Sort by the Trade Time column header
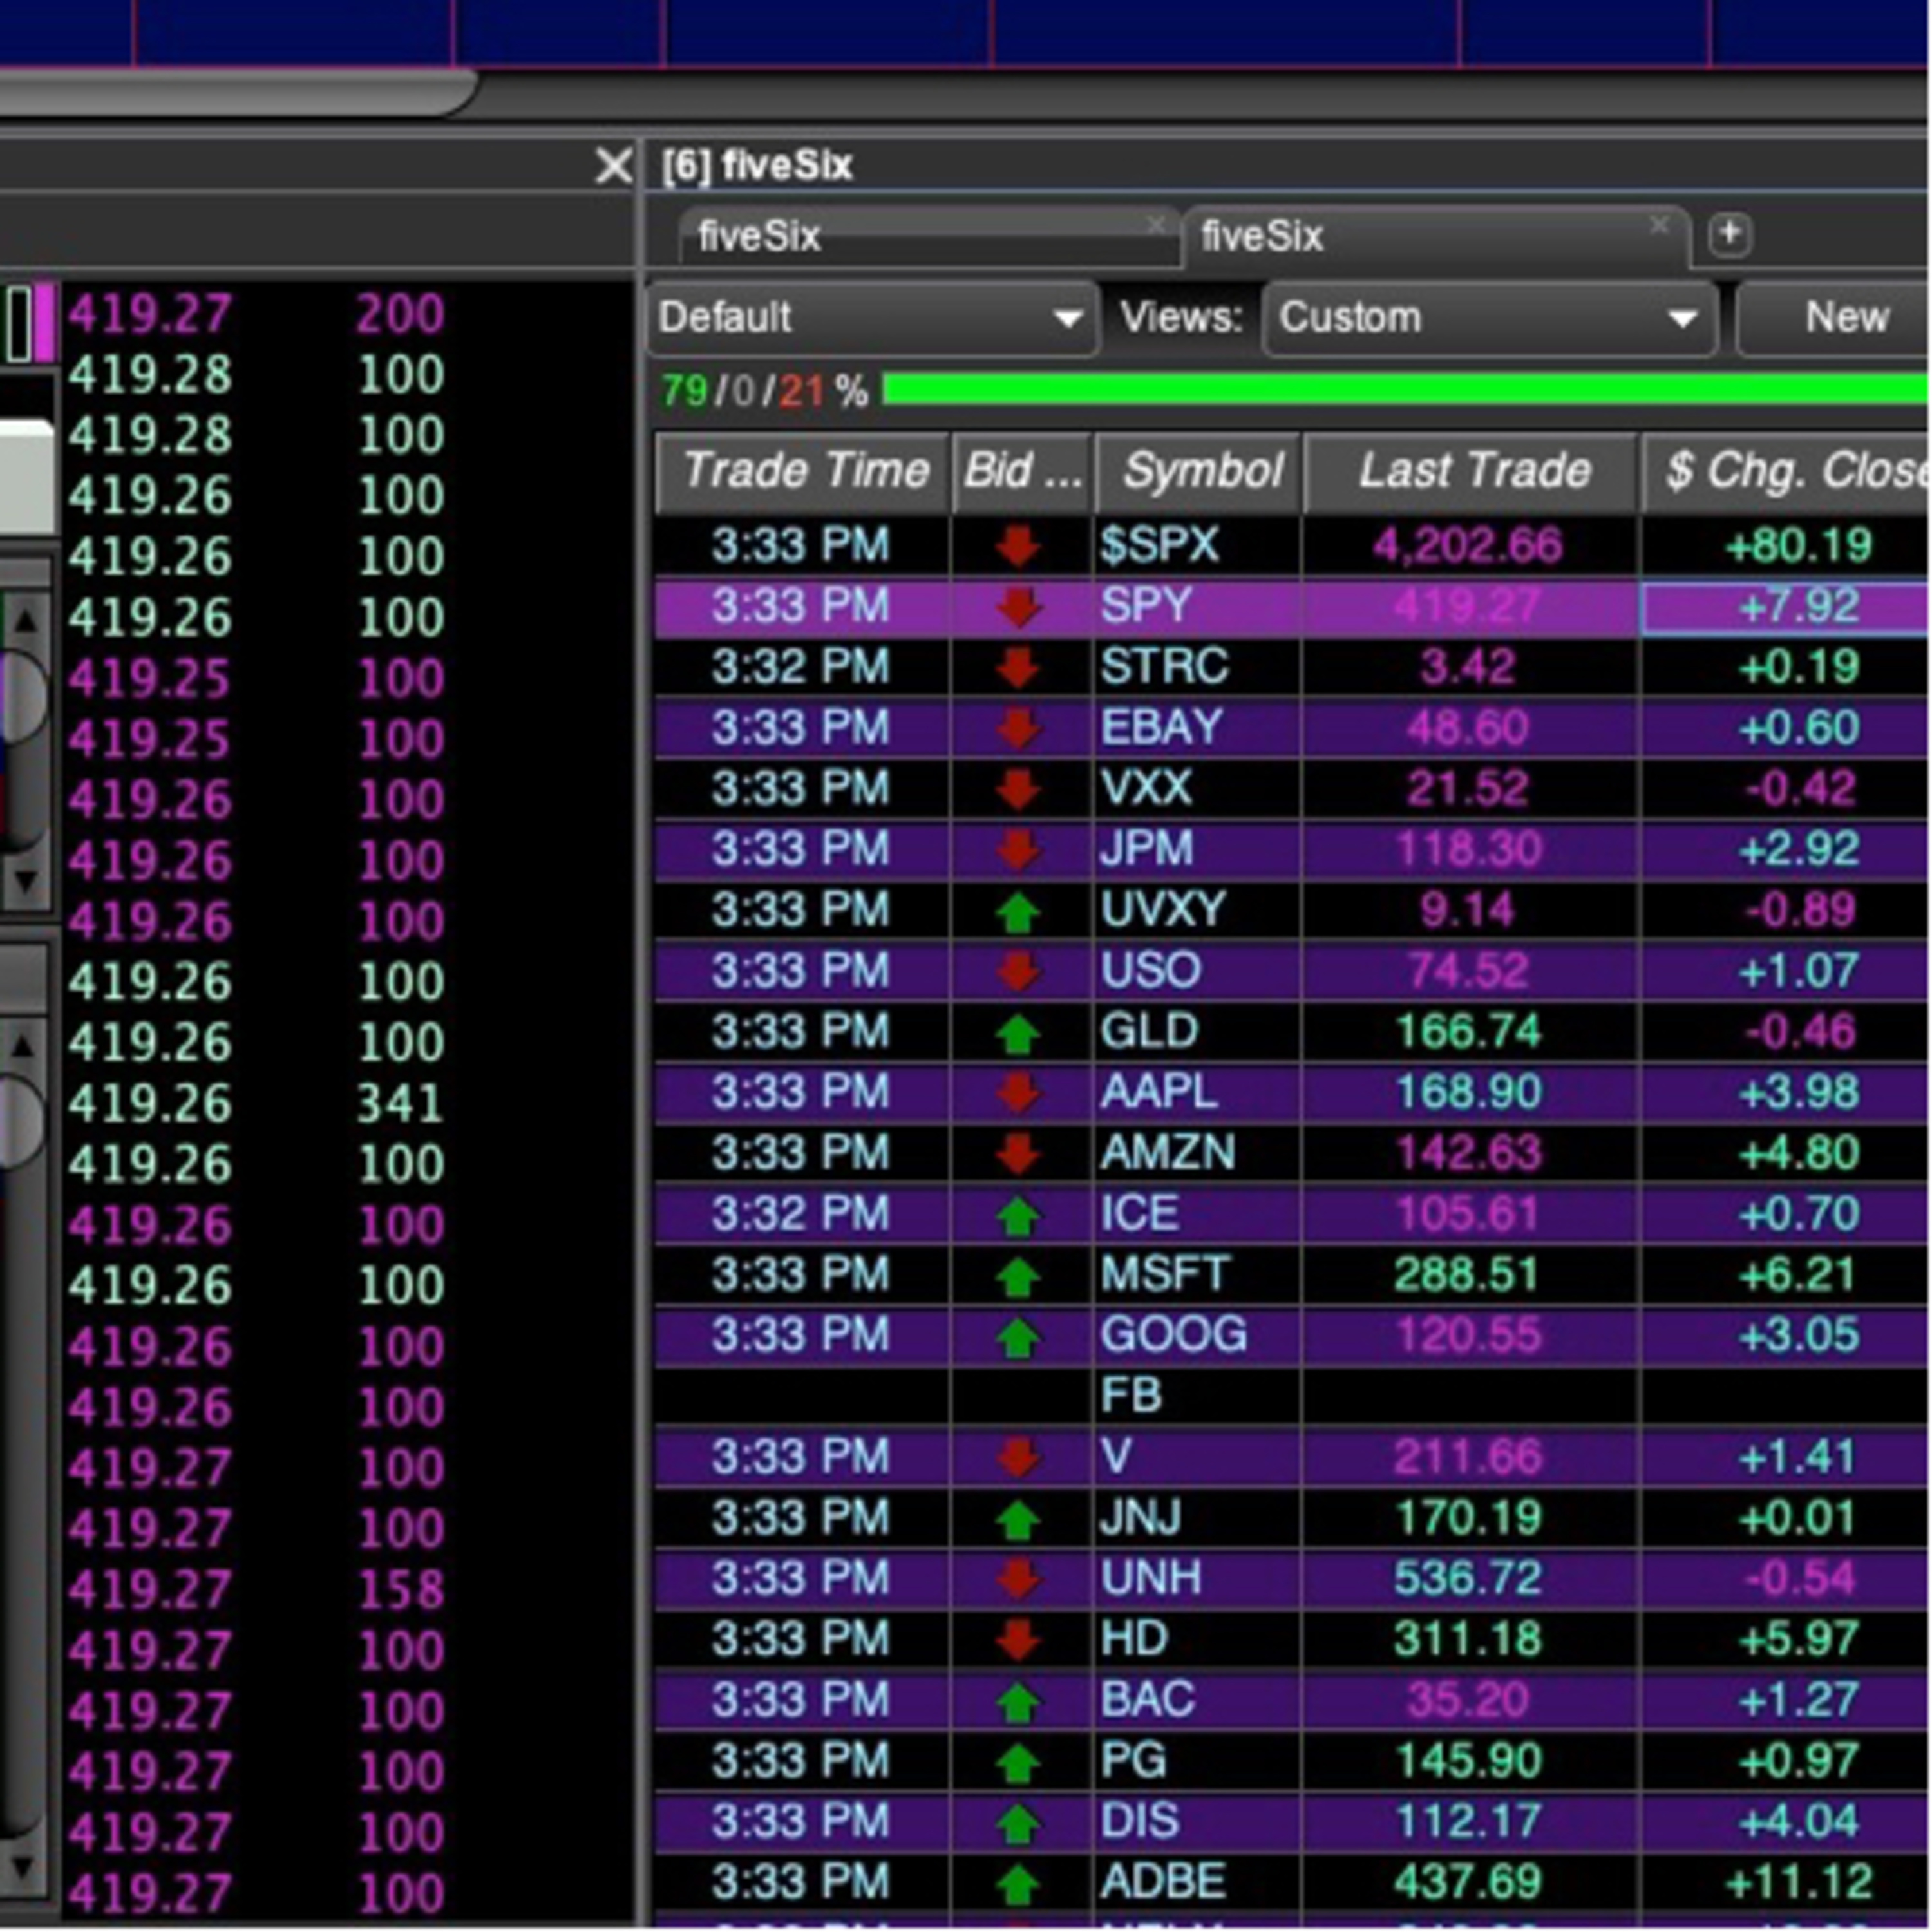The width and height of the screenshot is (1932, 1932). tap(803, 471)
